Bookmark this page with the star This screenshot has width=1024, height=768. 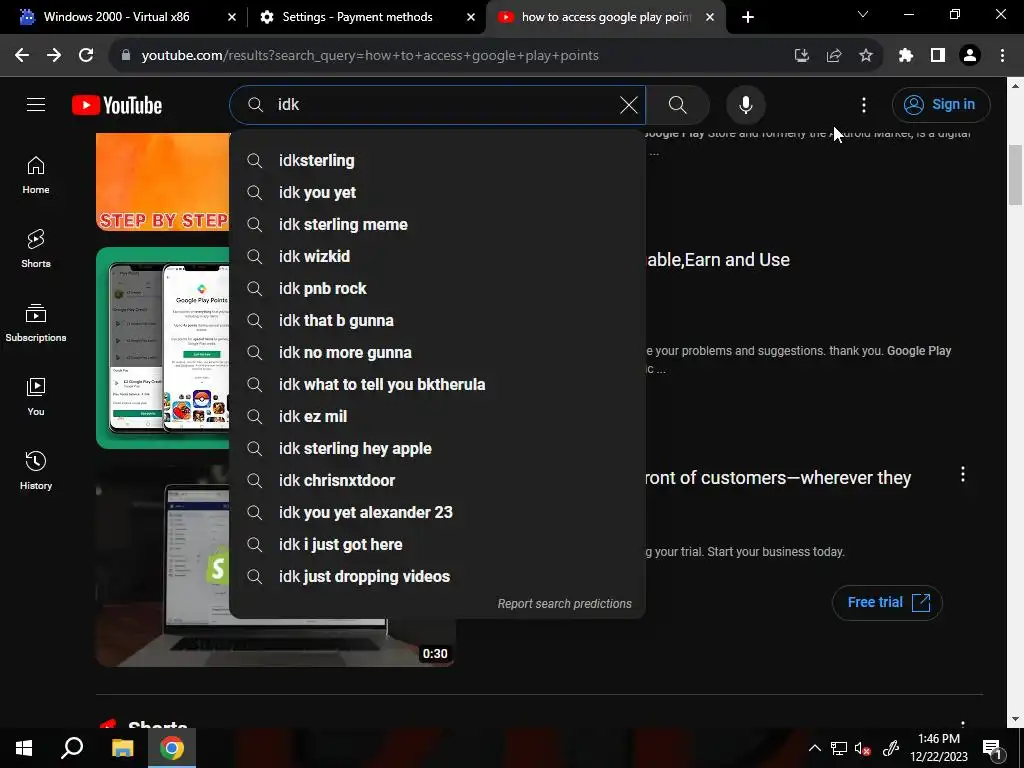point(866,55)
